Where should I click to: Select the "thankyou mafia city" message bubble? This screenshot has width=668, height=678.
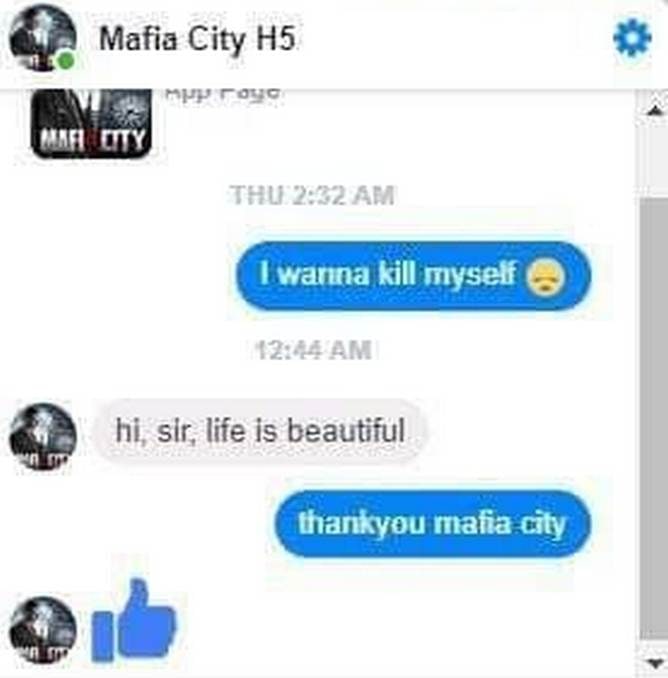pyautogui.click(x=432, y=524)
